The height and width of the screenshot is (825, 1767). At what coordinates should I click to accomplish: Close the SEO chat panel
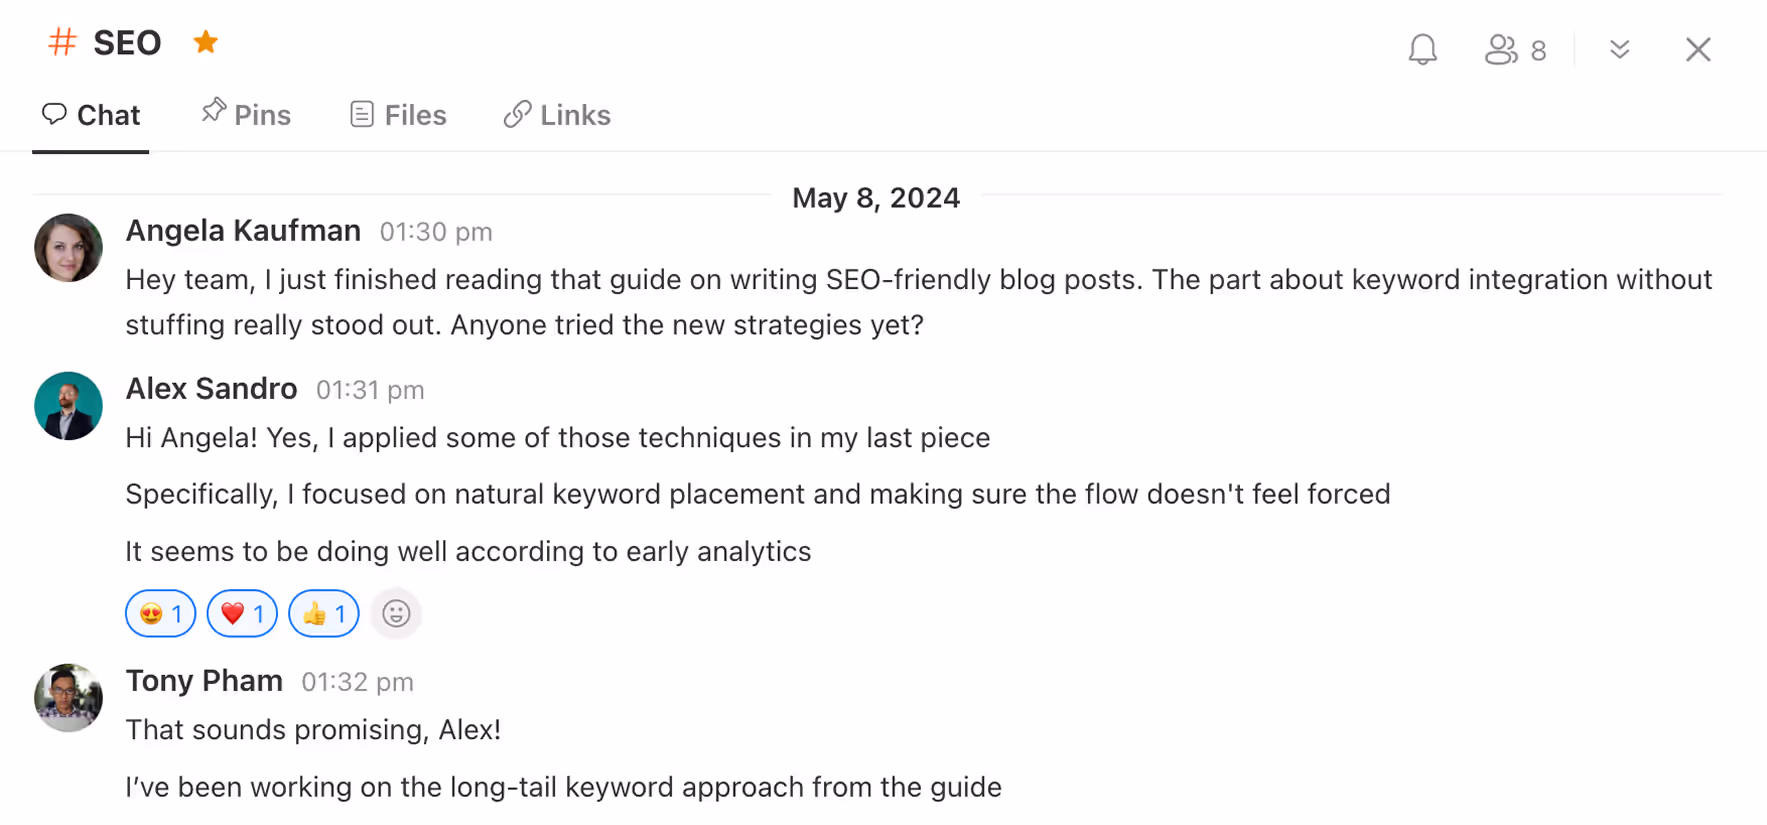coord(1697,49)
